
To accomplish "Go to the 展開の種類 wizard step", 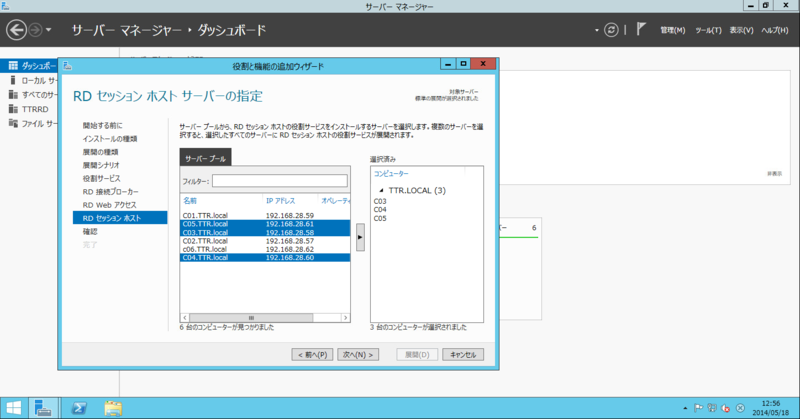I will [x=101, y=152].
